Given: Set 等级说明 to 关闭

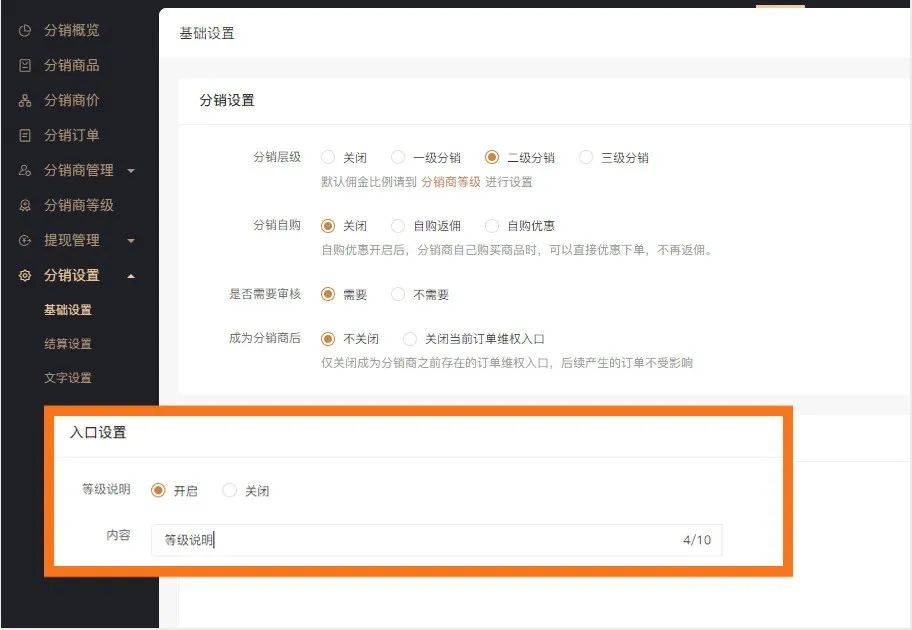Looking at the screenshot, I should click(230, 490).
